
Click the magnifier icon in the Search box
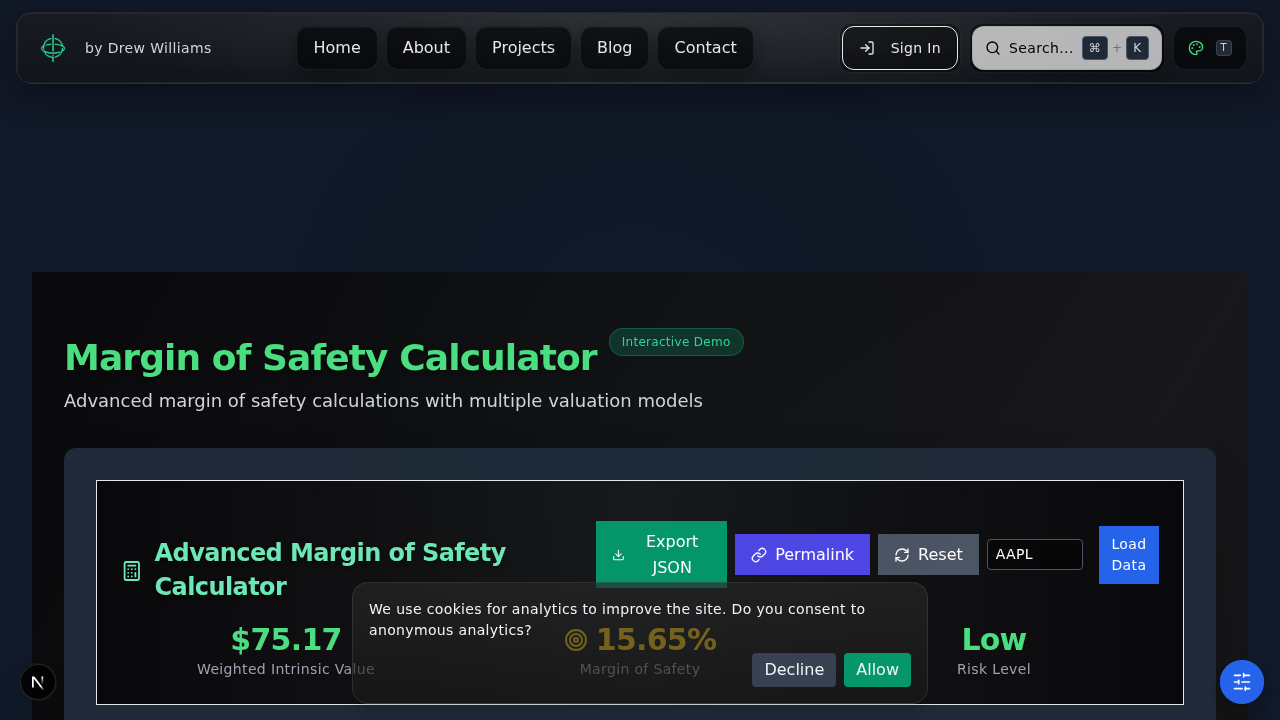tap(993, 48)
